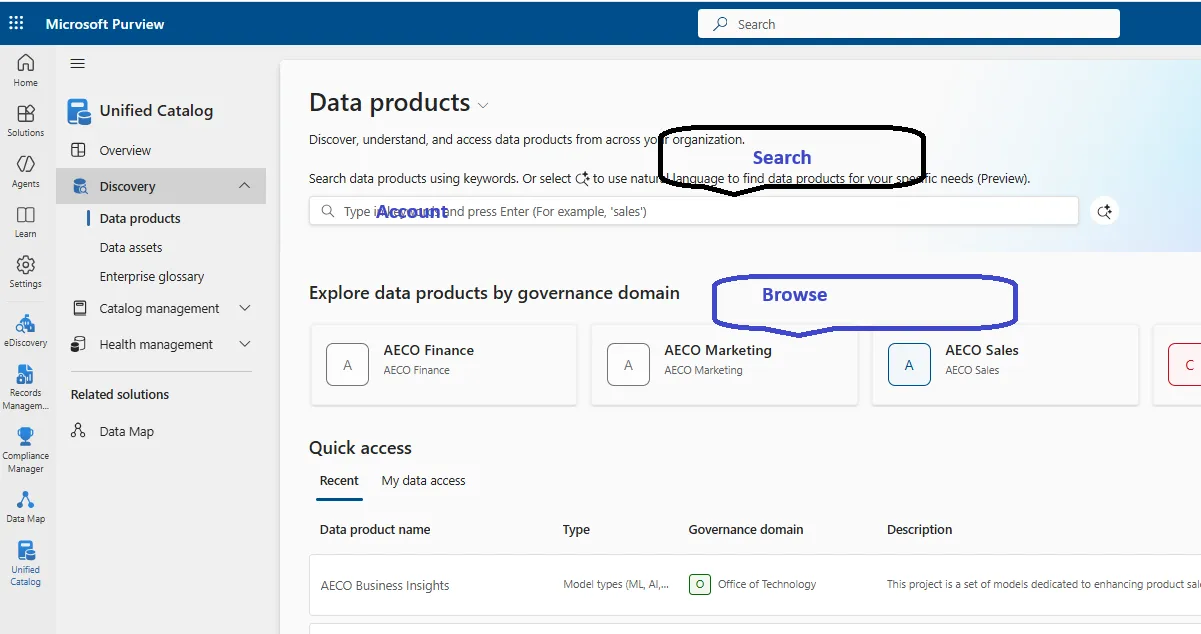Open Settings gear in left rail
Image resolution: width=1201 pixels, height=634 pixels.
(25, 271)
